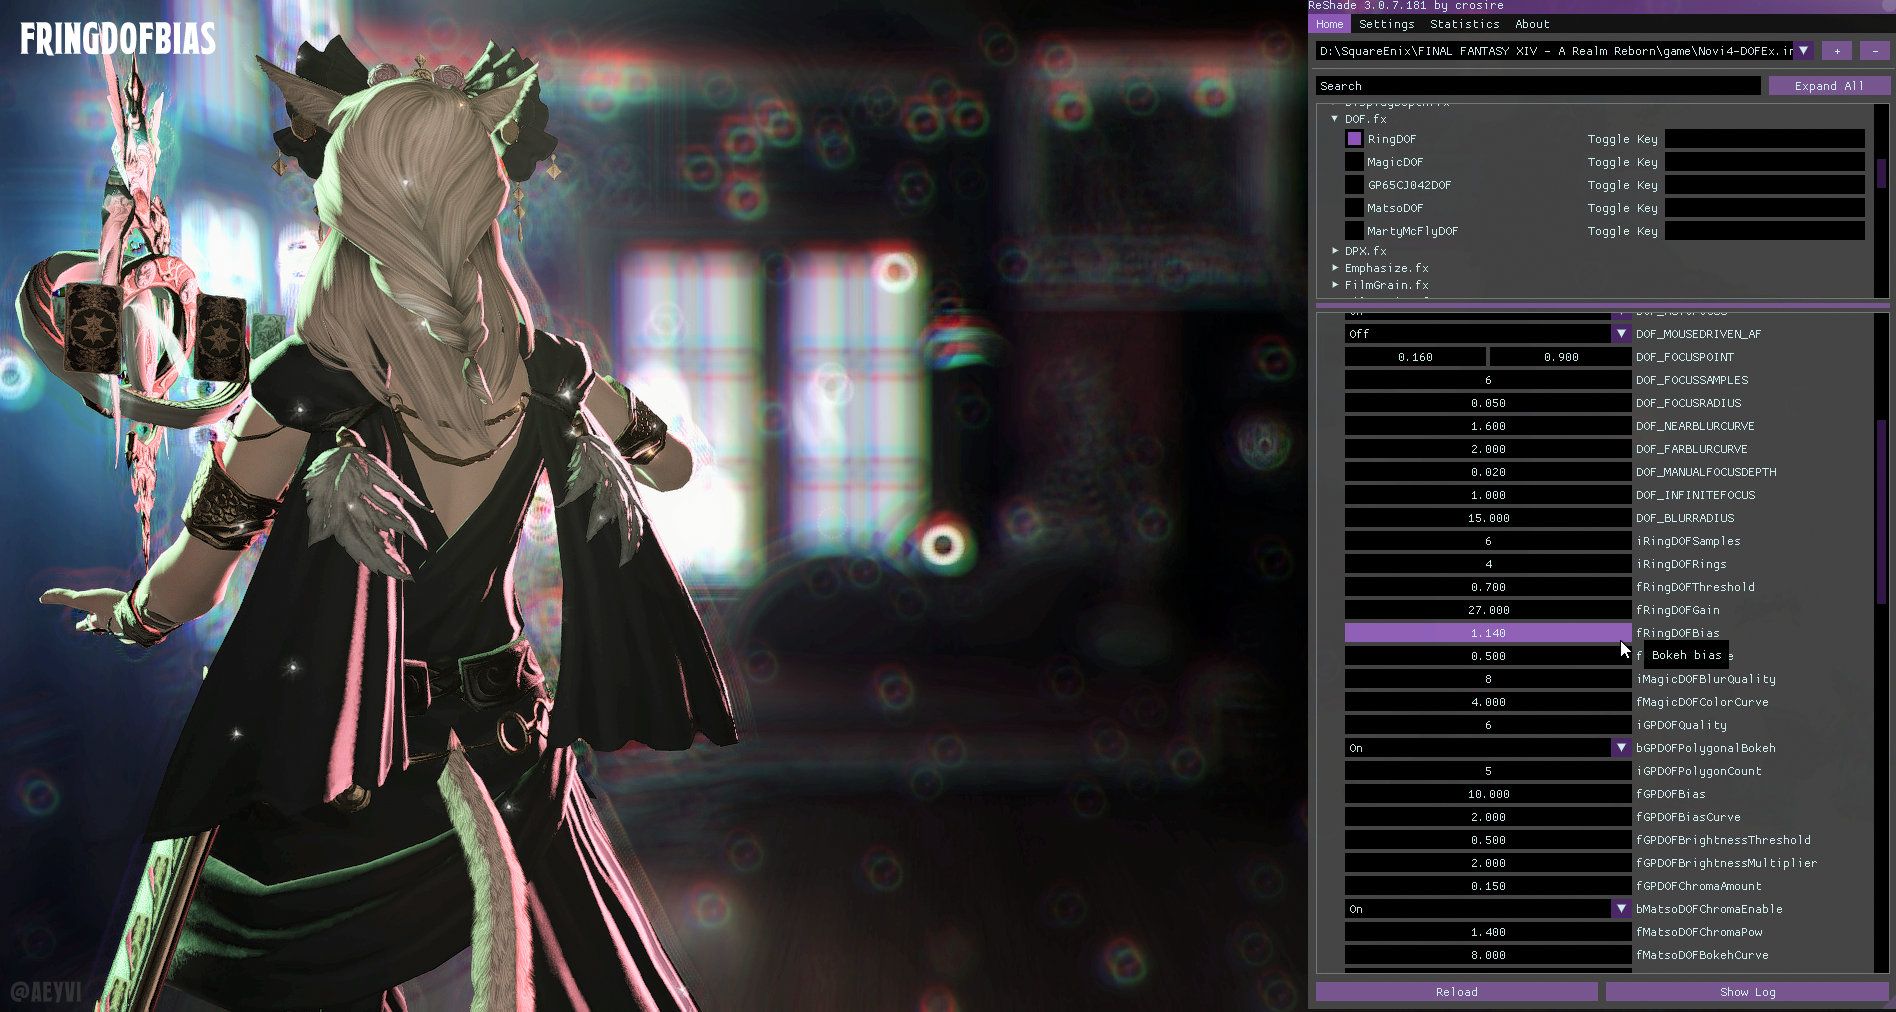
Task: Adjust the DOF_FOCUSRADIUS value
Action: click(1488, 403)
